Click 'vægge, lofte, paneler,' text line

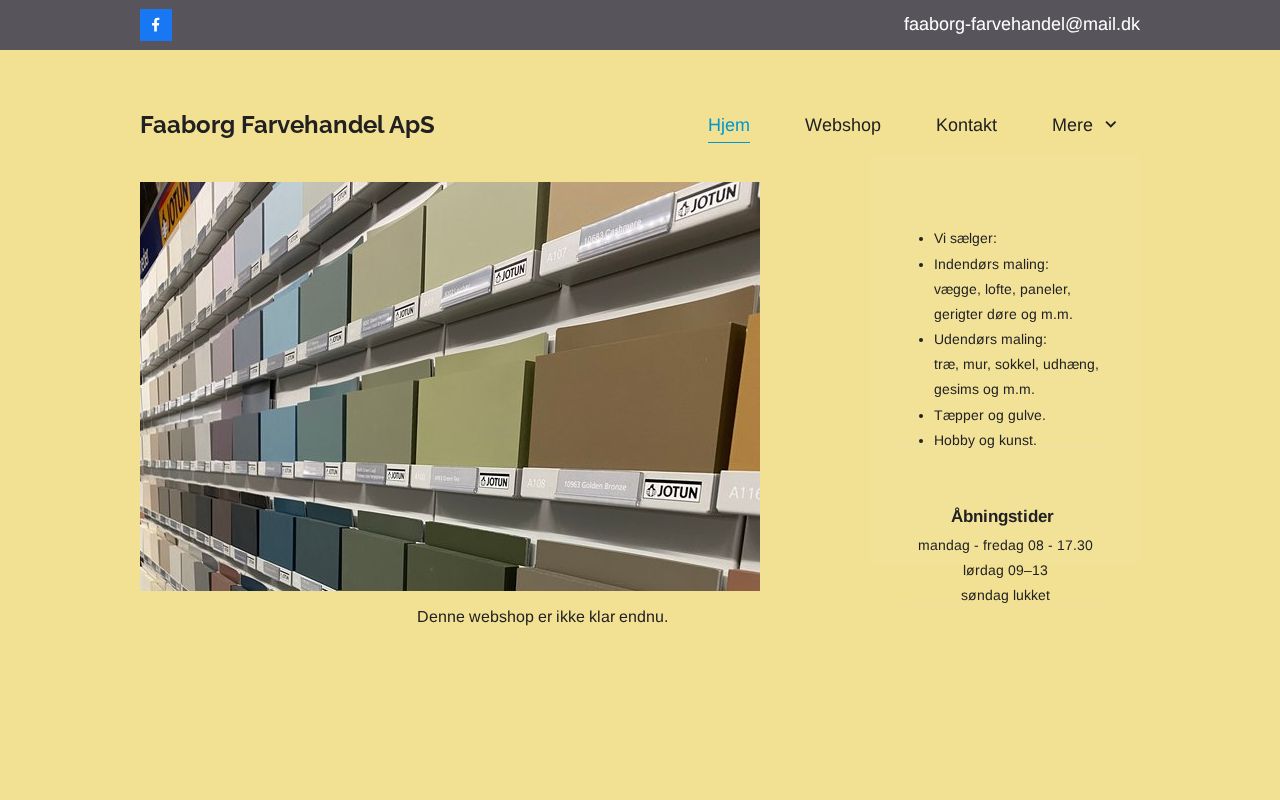click(x=1002, y=289)
